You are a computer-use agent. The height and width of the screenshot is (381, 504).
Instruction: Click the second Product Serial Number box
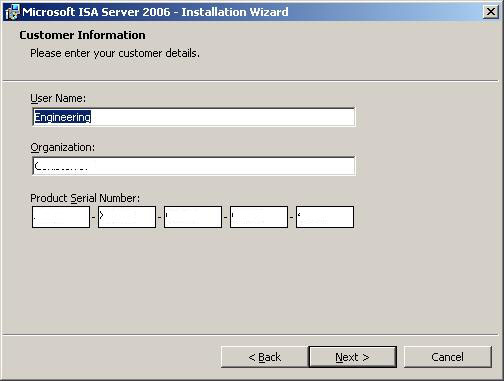(127, 217)
